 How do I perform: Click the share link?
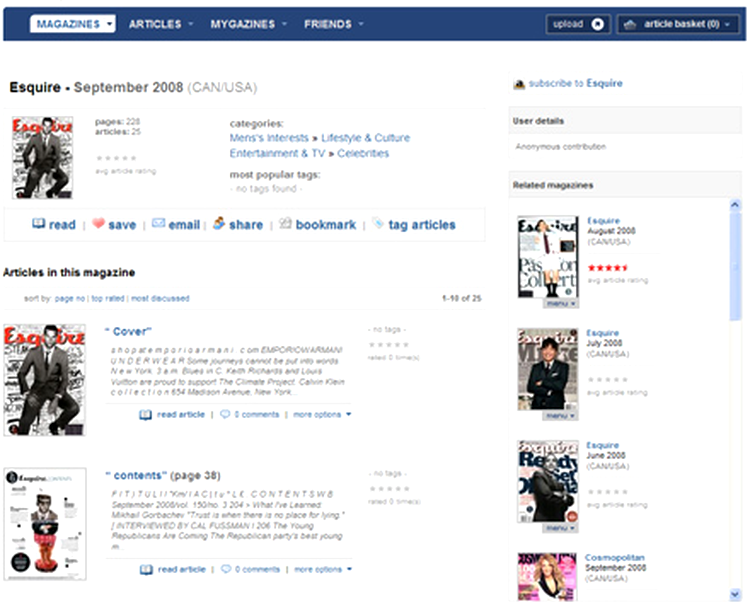(246, 225)
